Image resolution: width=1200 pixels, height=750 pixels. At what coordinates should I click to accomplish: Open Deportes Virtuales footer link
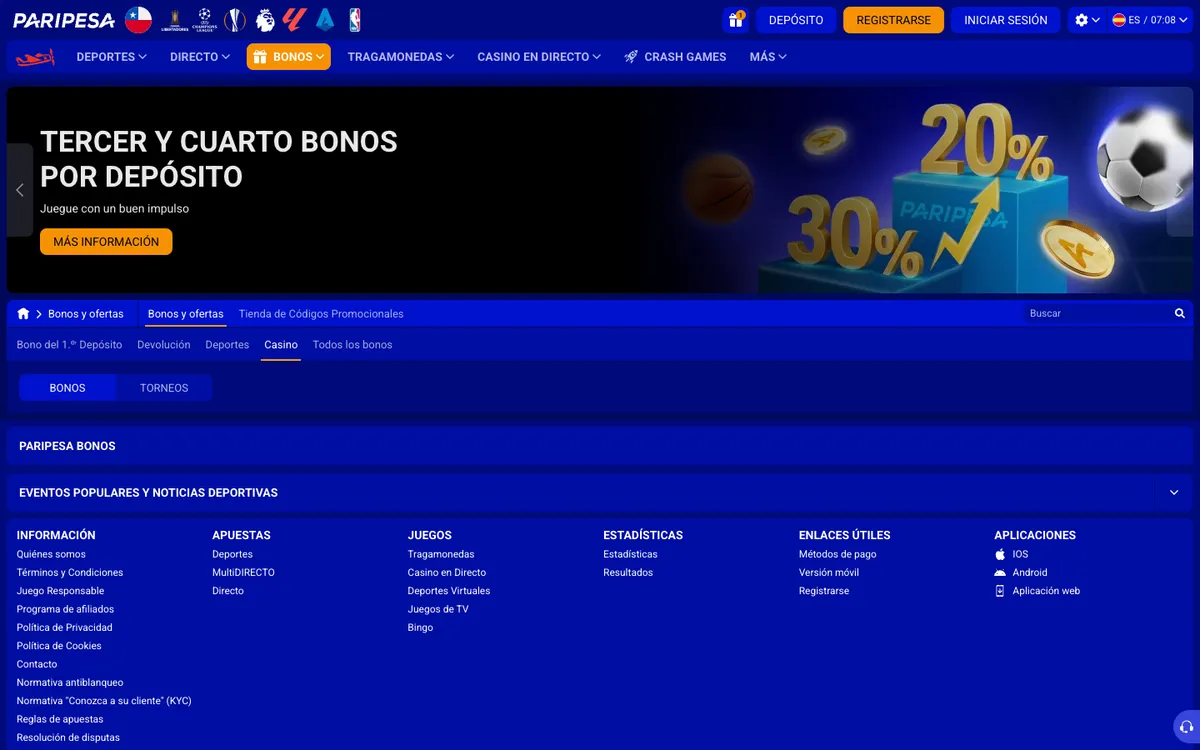click(449, 591)
